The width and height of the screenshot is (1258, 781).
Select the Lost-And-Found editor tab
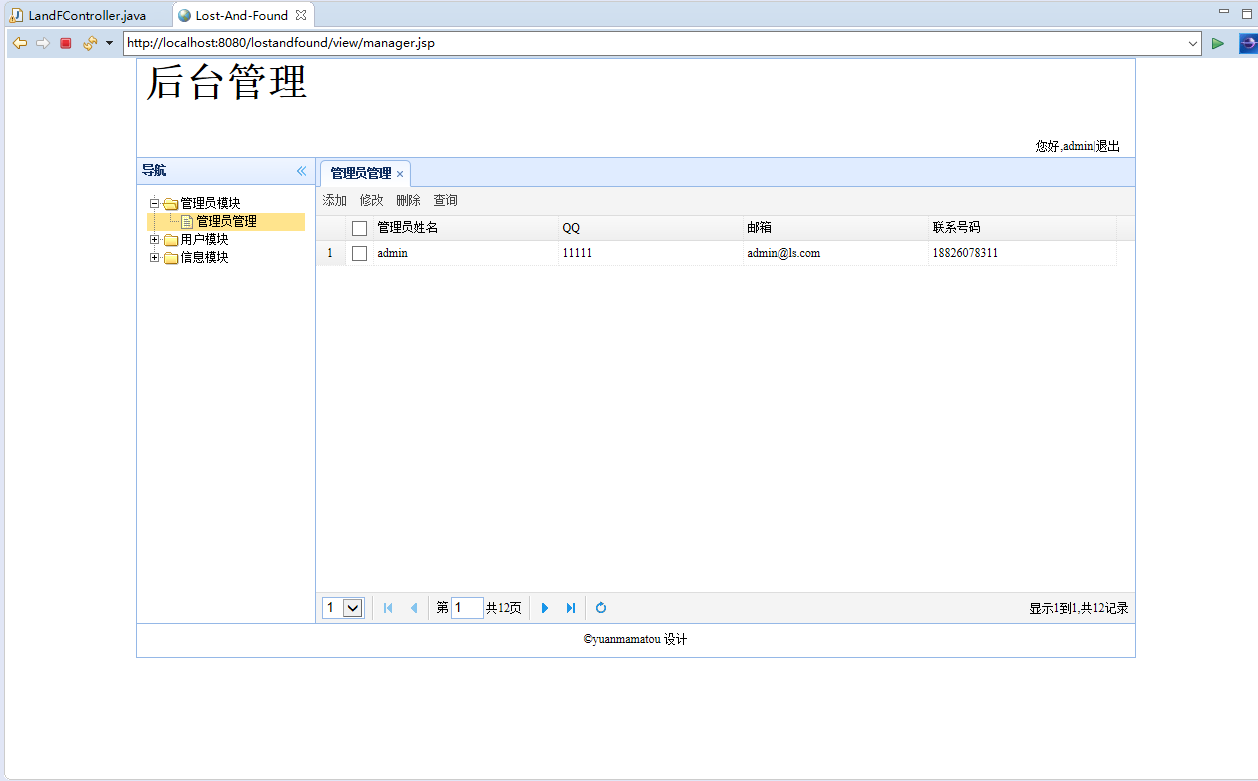pos(241,15)
